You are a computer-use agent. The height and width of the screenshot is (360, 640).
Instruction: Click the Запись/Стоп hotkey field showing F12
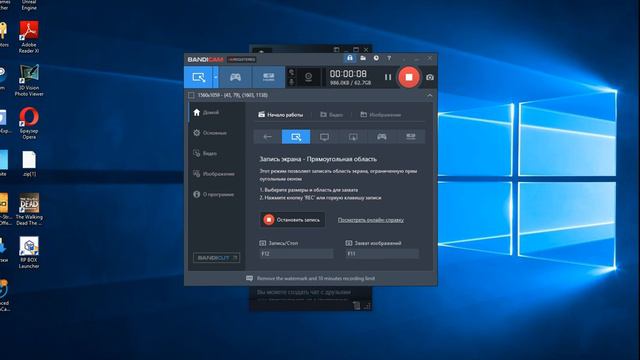(296, 253)
